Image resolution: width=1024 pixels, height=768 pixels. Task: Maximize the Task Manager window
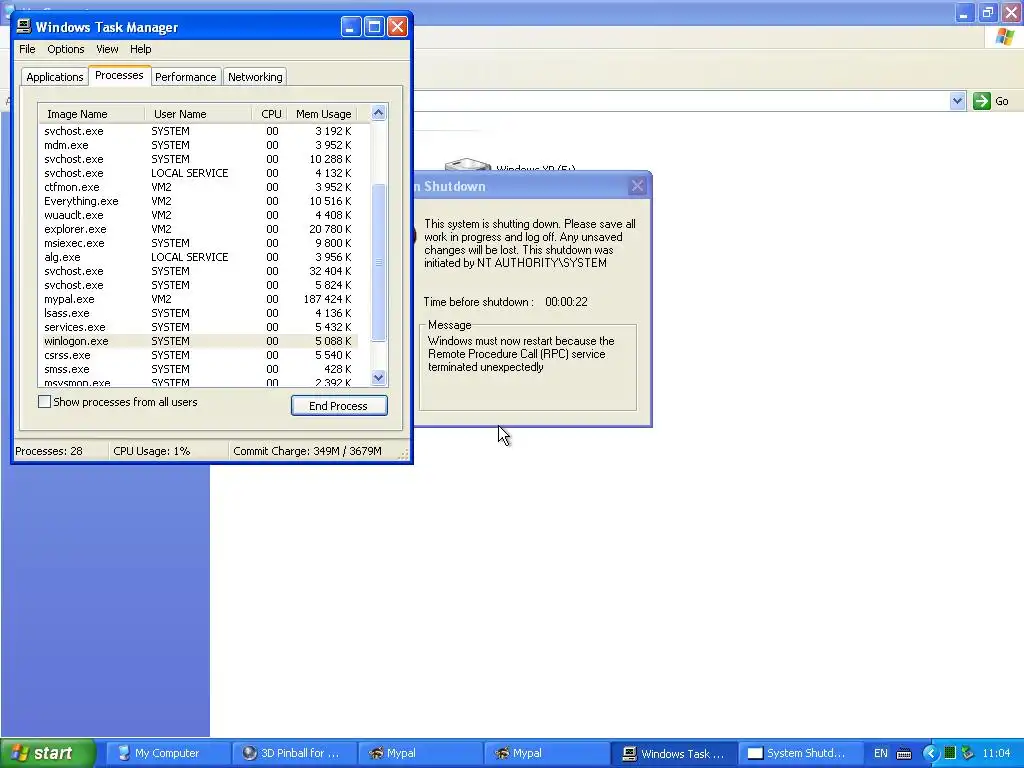click(374, 27)
